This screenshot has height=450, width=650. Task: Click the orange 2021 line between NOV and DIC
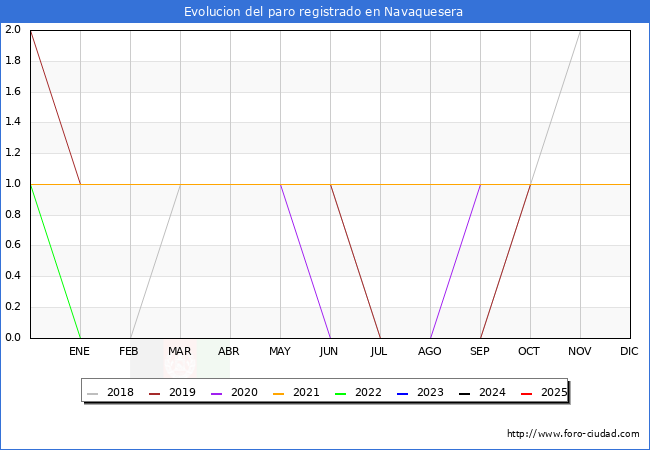605,184
